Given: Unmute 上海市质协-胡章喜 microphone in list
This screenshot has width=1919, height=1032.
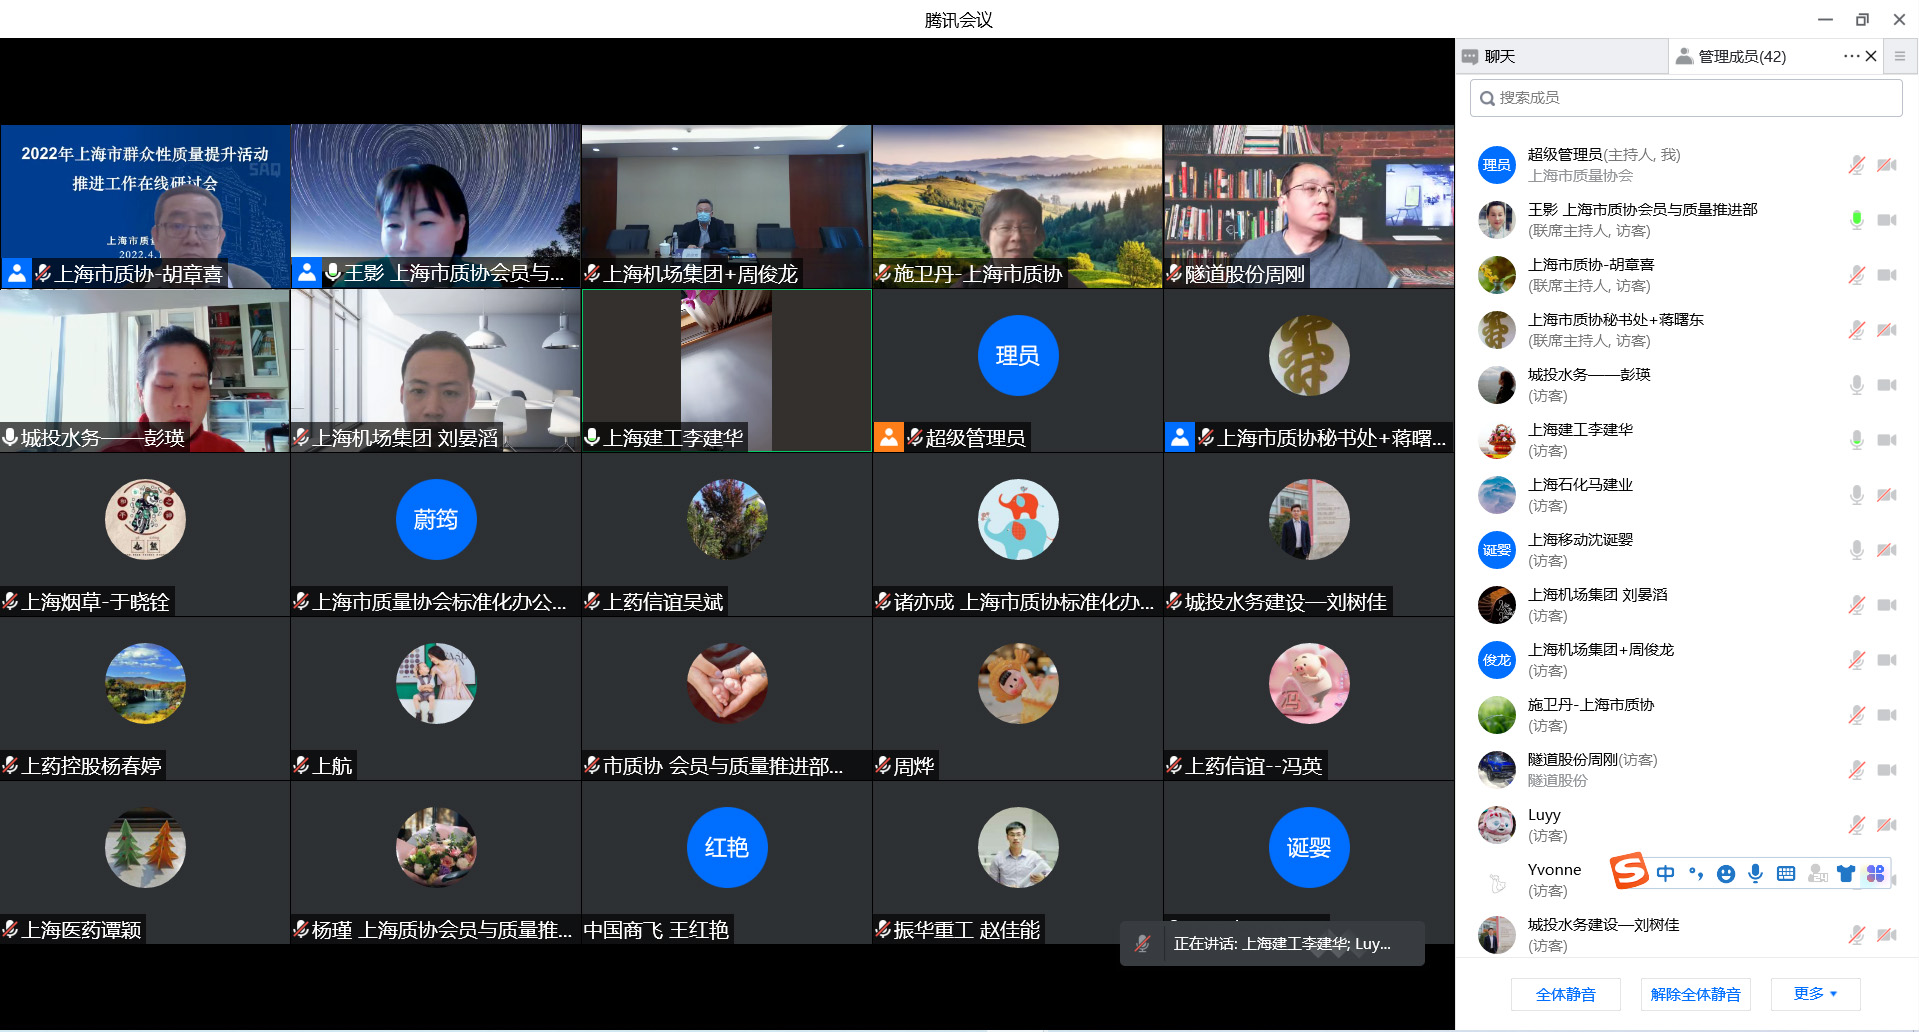Looking at the screenshot, I should click(x=1857, y=275).
